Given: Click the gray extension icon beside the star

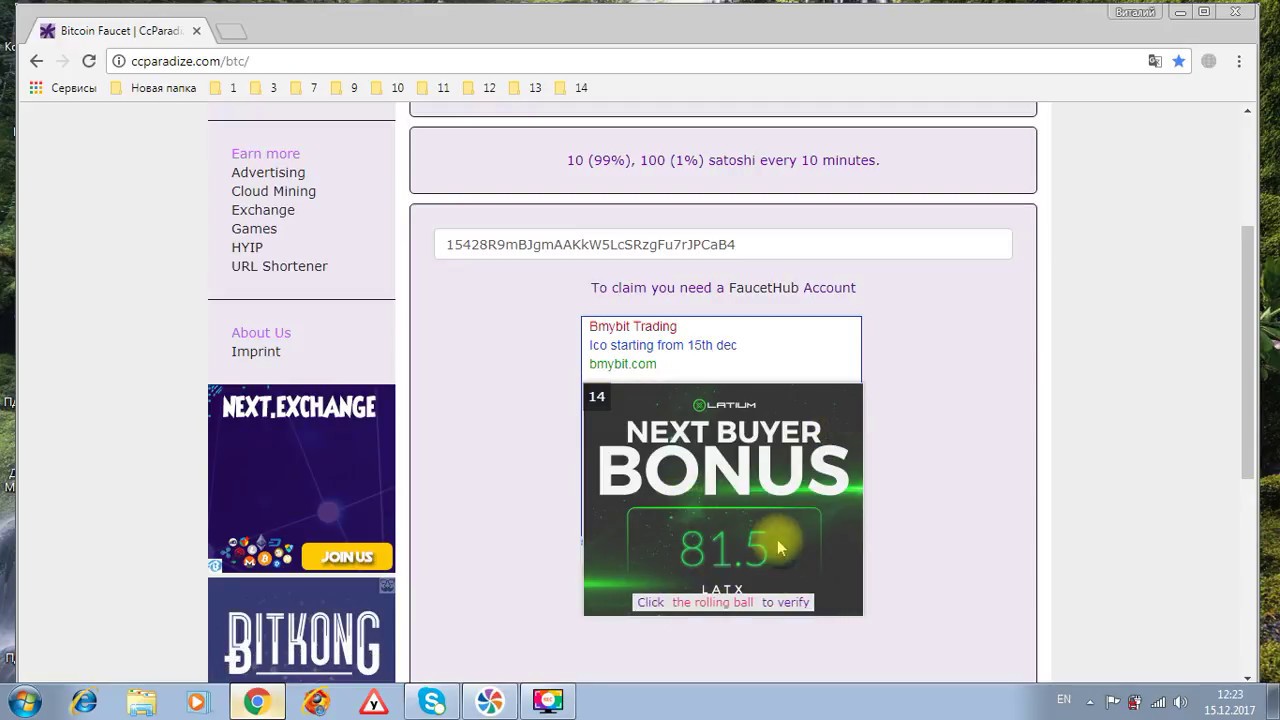Looking at the screenshot, I should click(1209, 61).
